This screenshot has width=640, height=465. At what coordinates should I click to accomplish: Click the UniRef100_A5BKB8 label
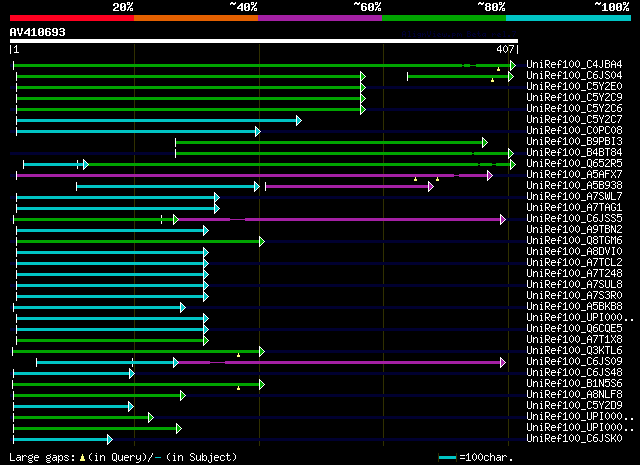[x=574, y=307]
